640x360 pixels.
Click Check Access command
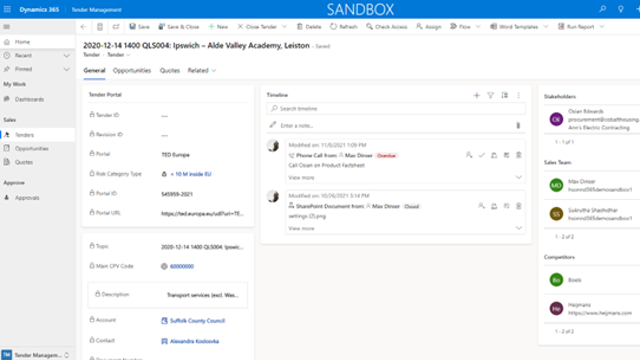pyautogui.click(x=387, y=27)
